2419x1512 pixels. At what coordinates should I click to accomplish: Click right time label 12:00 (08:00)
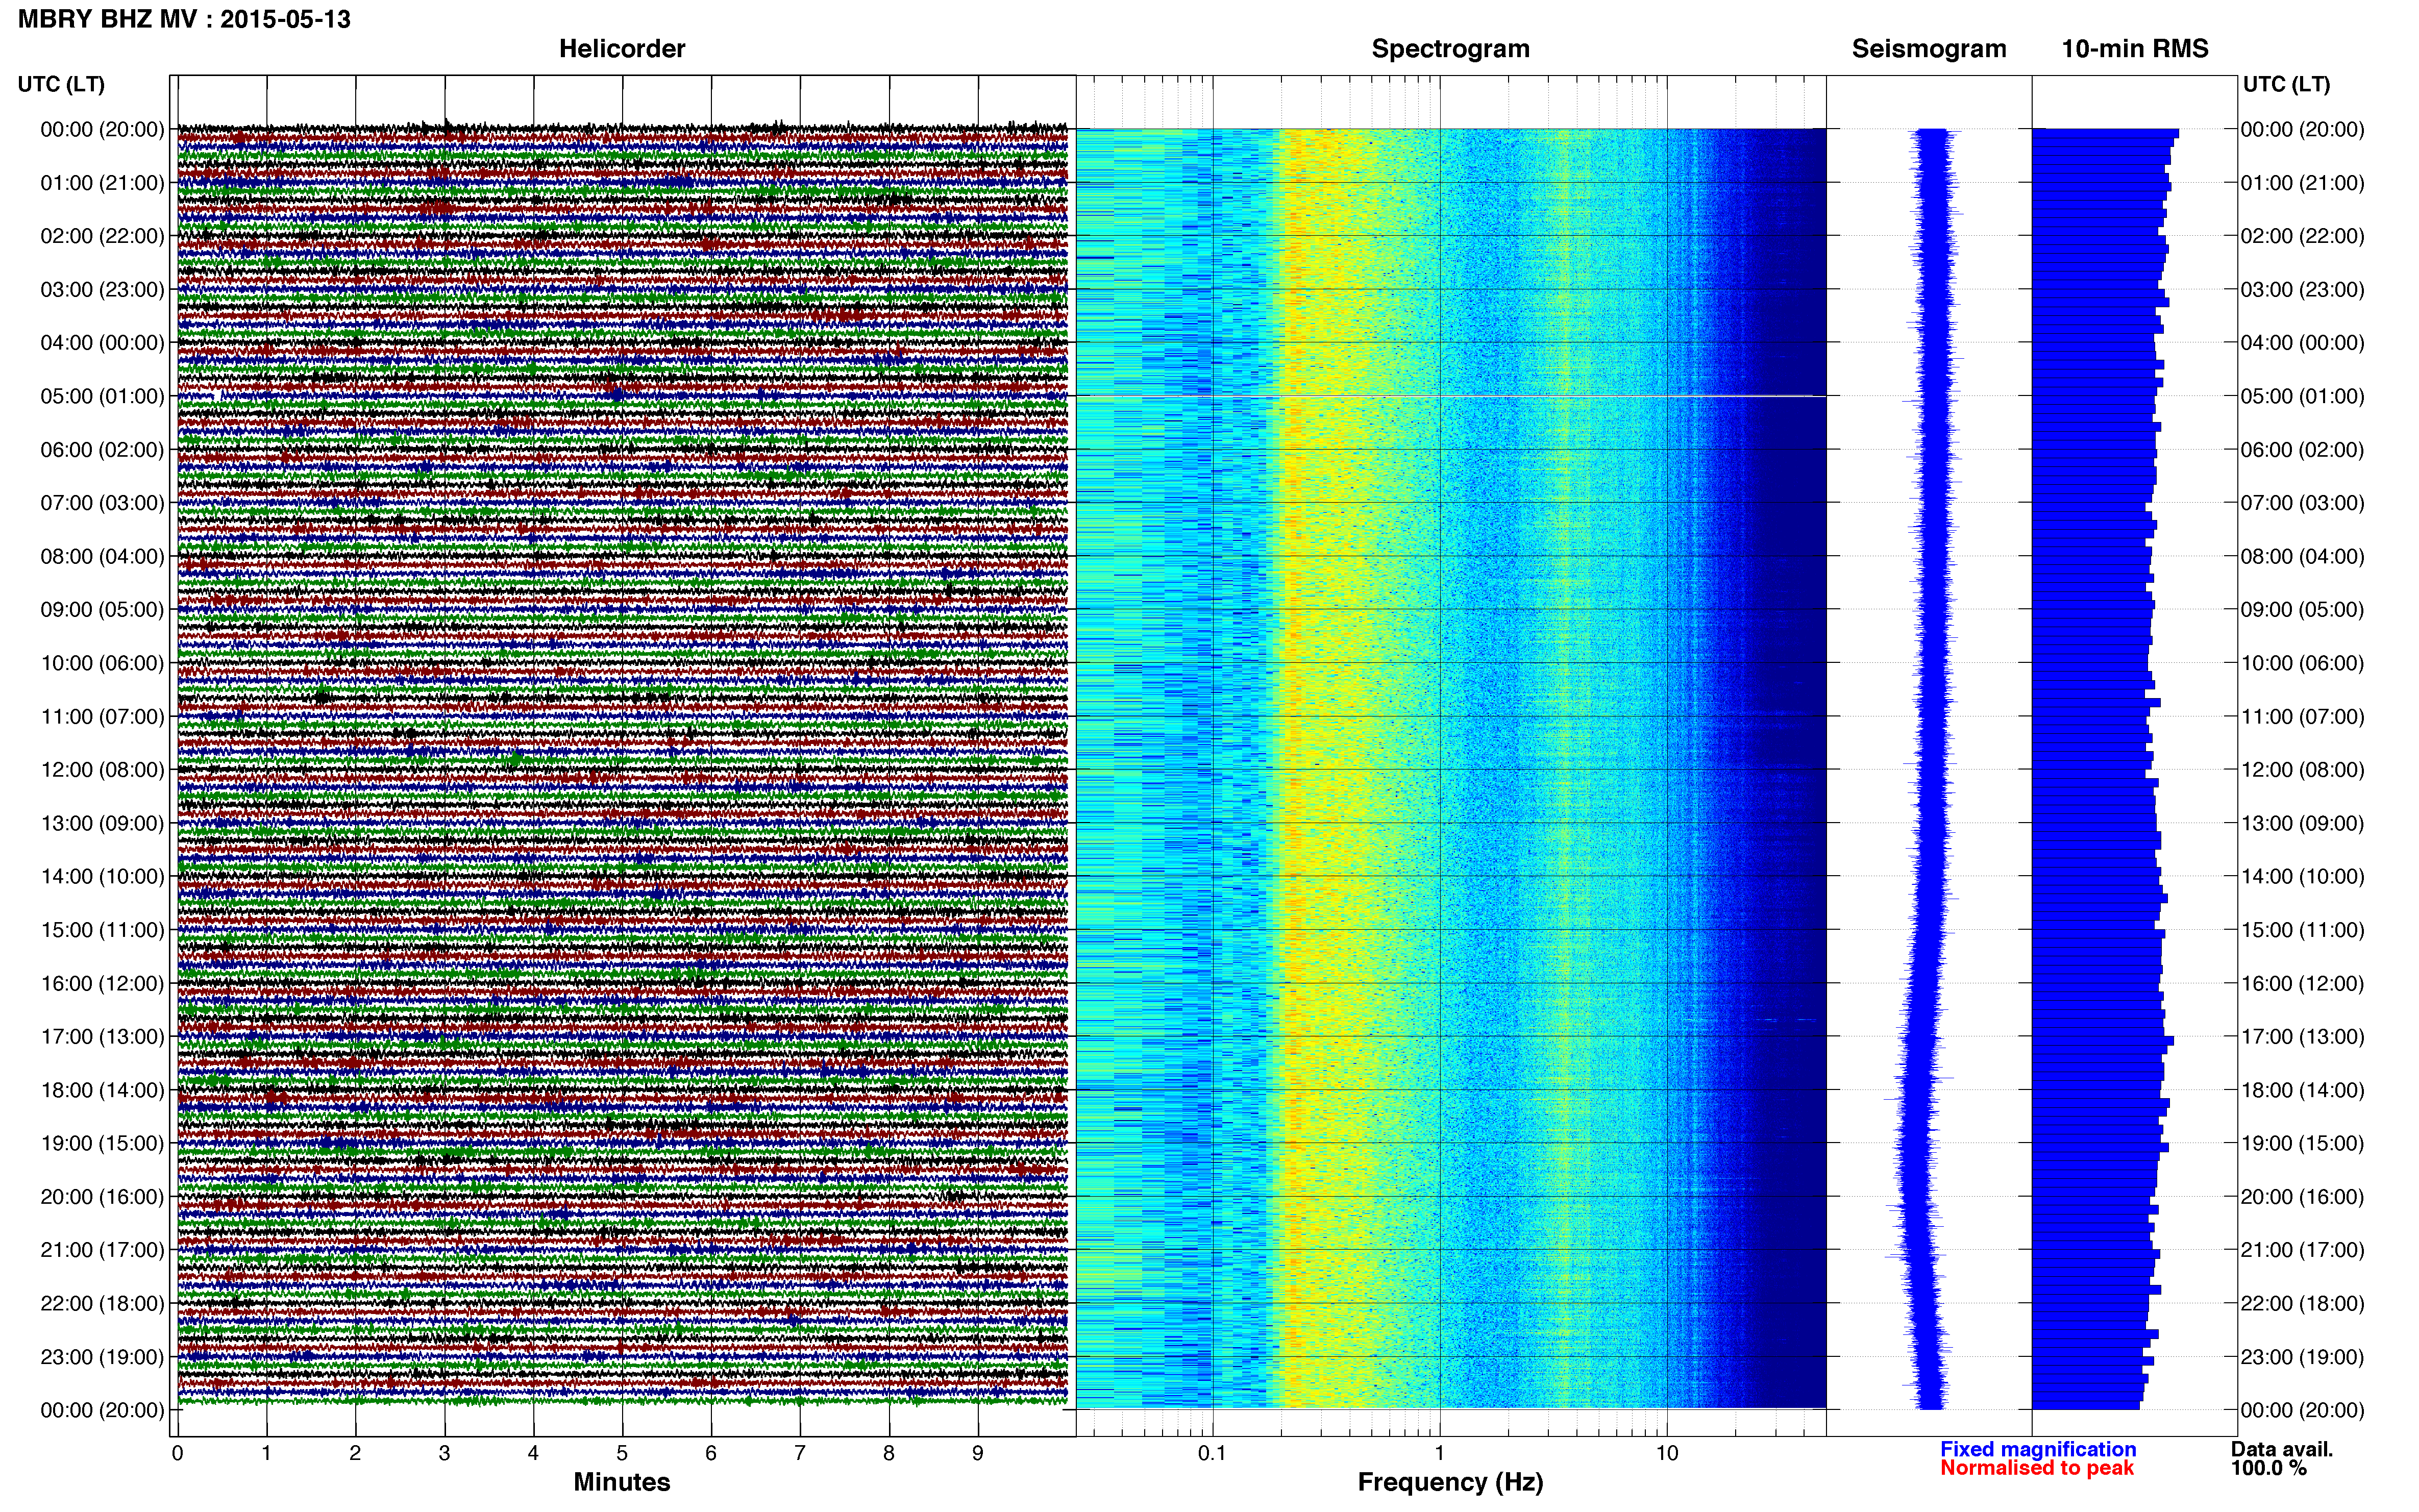(2303, 770)
